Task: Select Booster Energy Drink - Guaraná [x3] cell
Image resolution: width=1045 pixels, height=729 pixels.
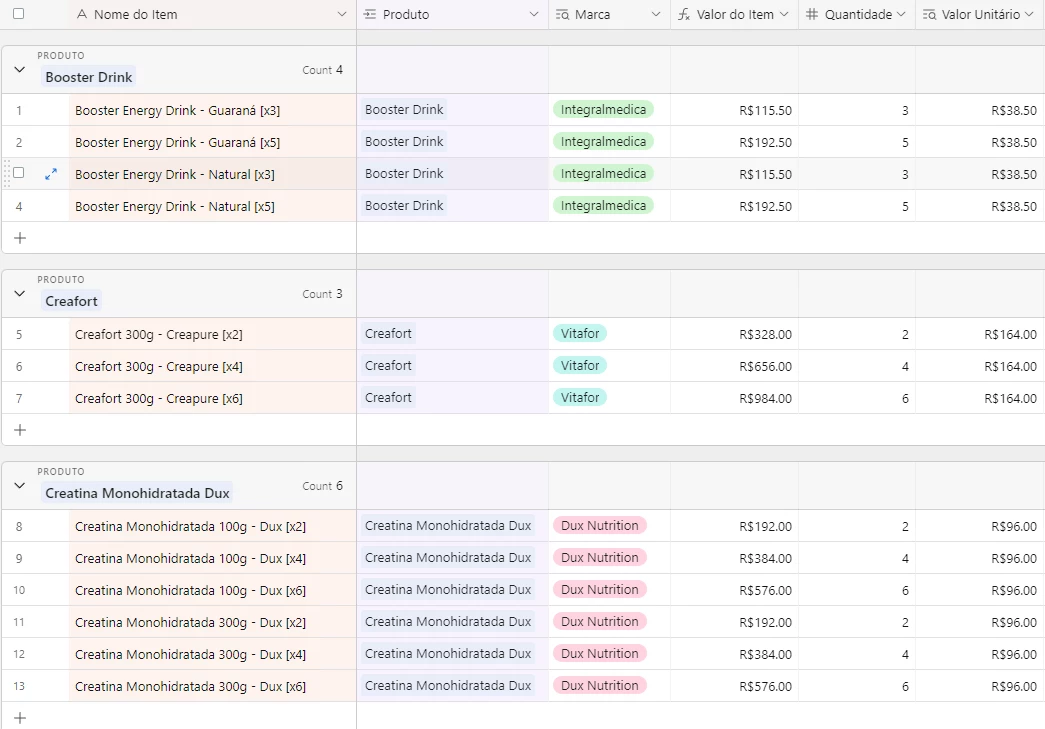Action: point(213,110)
